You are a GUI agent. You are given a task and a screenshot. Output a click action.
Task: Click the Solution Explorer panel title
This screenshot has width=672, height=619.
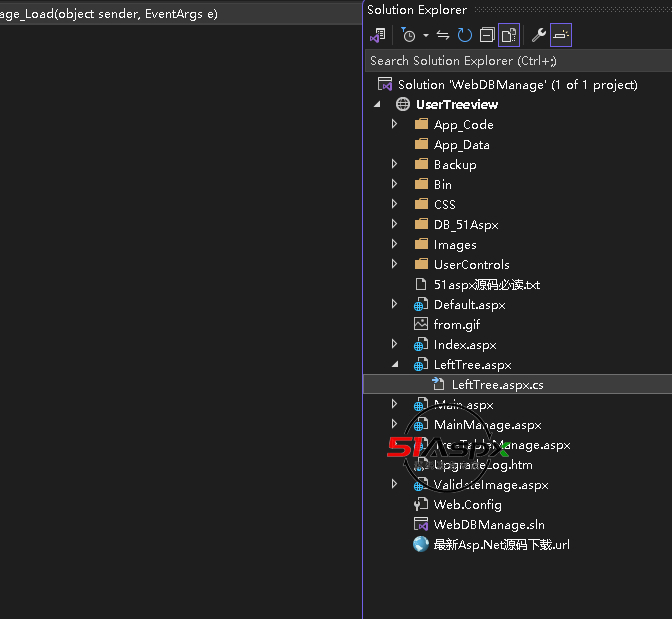(417, 10)
